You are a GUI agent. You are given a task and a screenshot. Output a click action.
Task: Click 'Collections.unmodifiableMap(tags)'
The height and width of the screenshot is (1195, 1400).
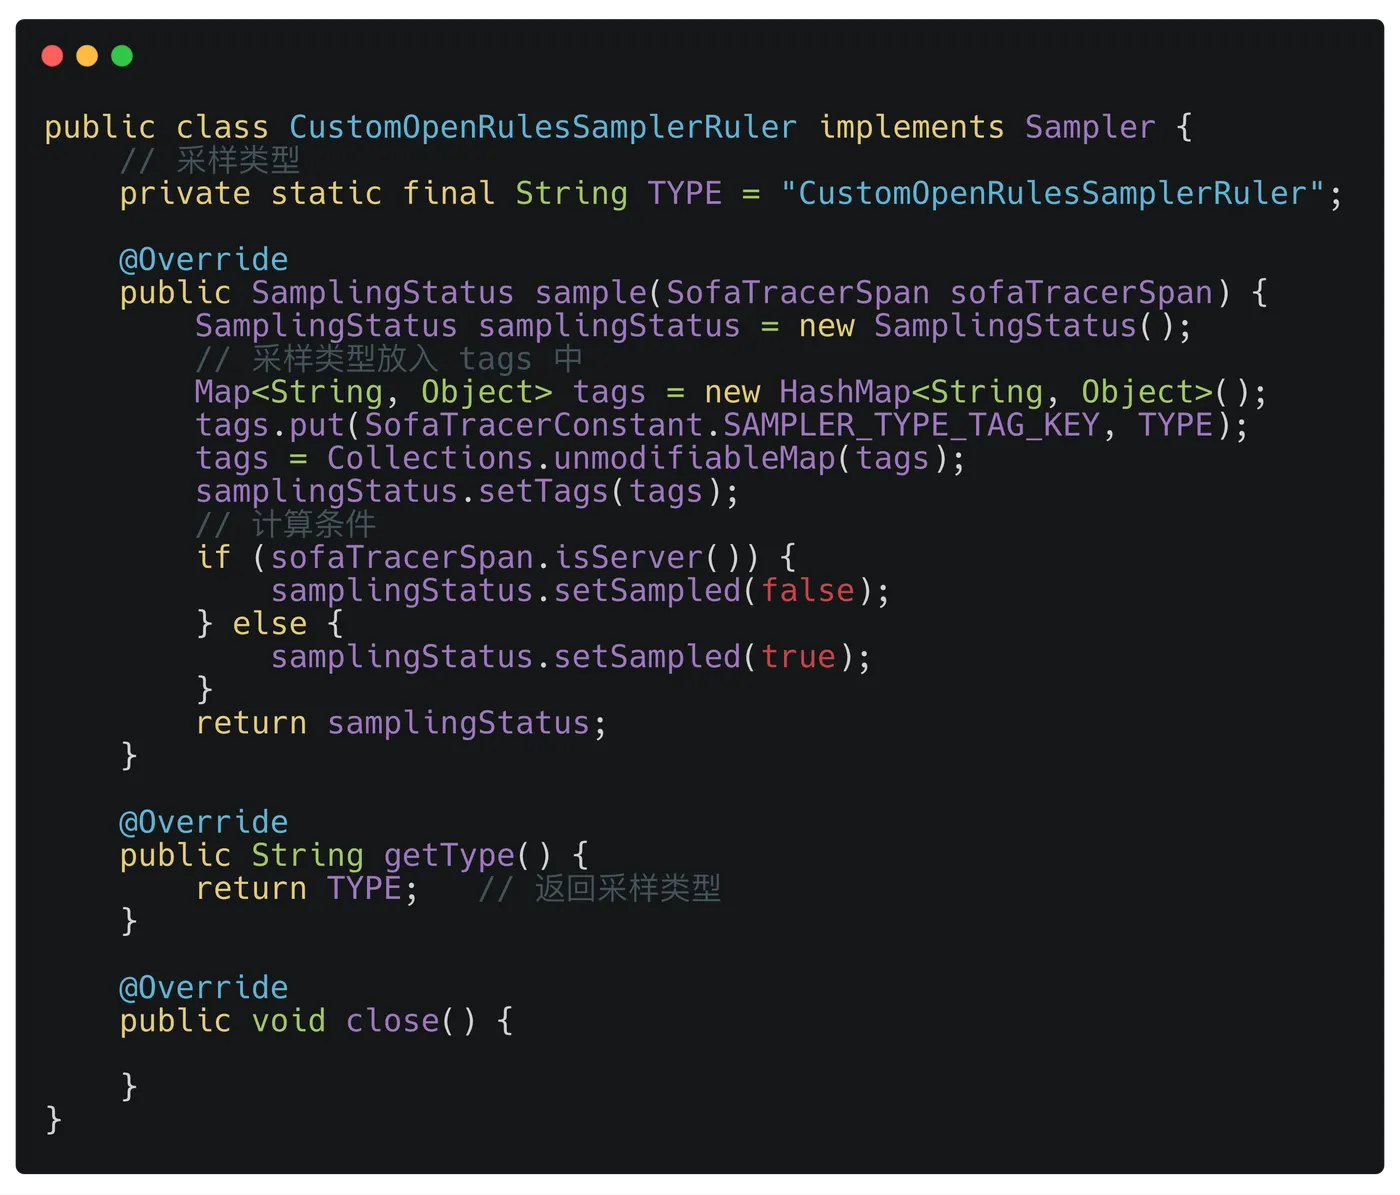pyautogui.click(x=637, y=458)
